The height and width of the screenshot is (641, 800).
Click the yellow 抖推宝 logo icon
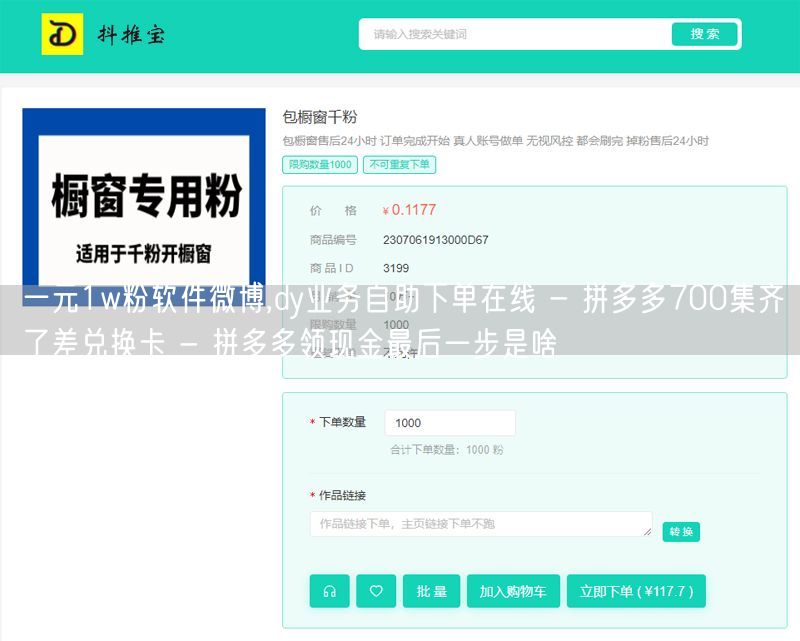pos(62,34)
